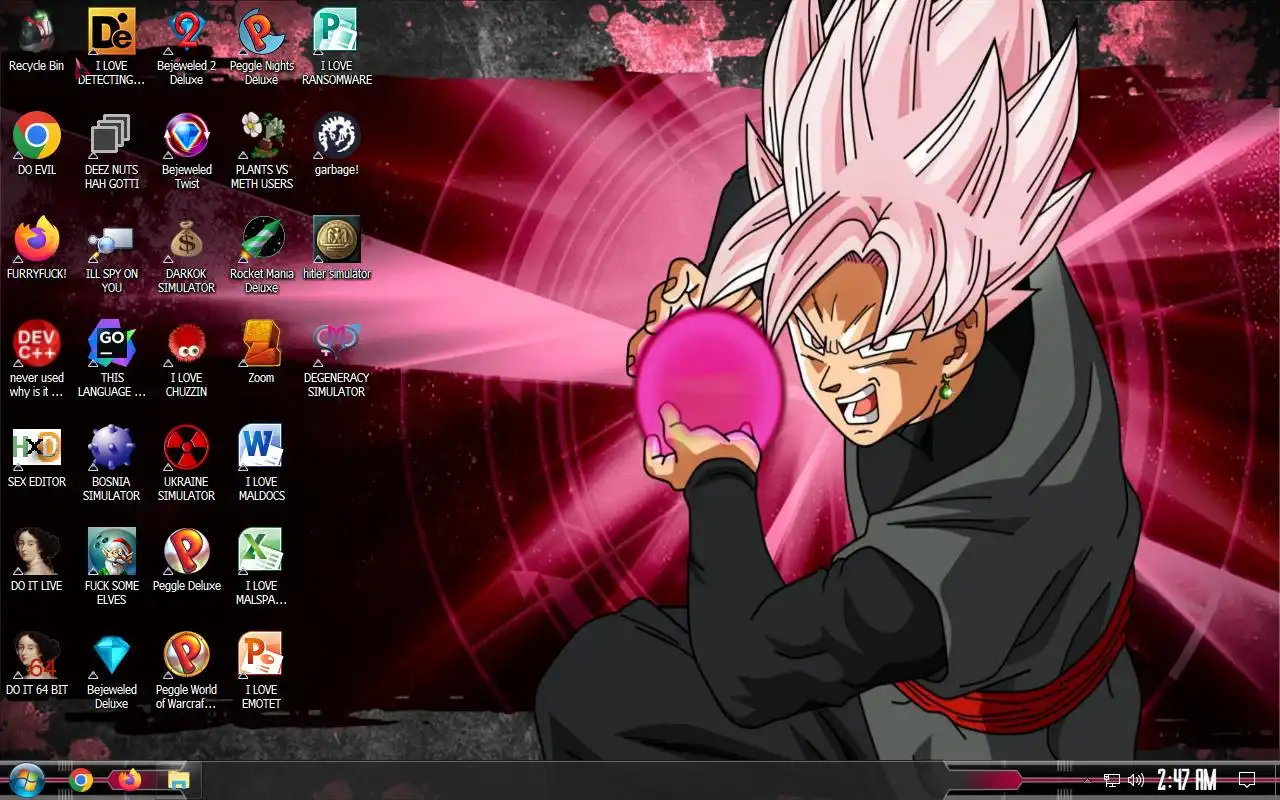Select the 'DEEZ NUTS HAH GOTTI' stacked-windows icon
The height and width of the screenshot is (800, 1280).
111,150
